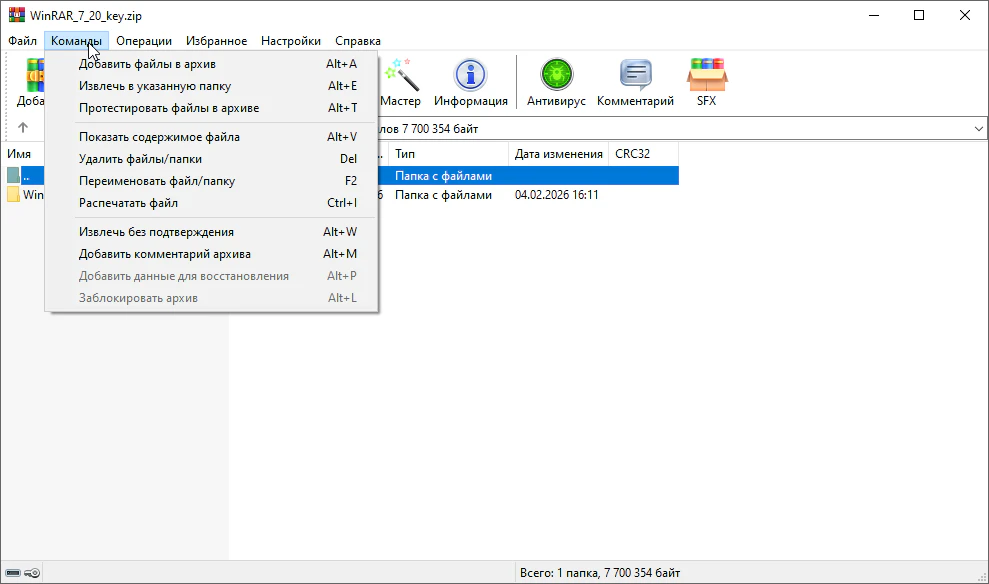
Task: Click the Справка menu
Action: (357, 41)
